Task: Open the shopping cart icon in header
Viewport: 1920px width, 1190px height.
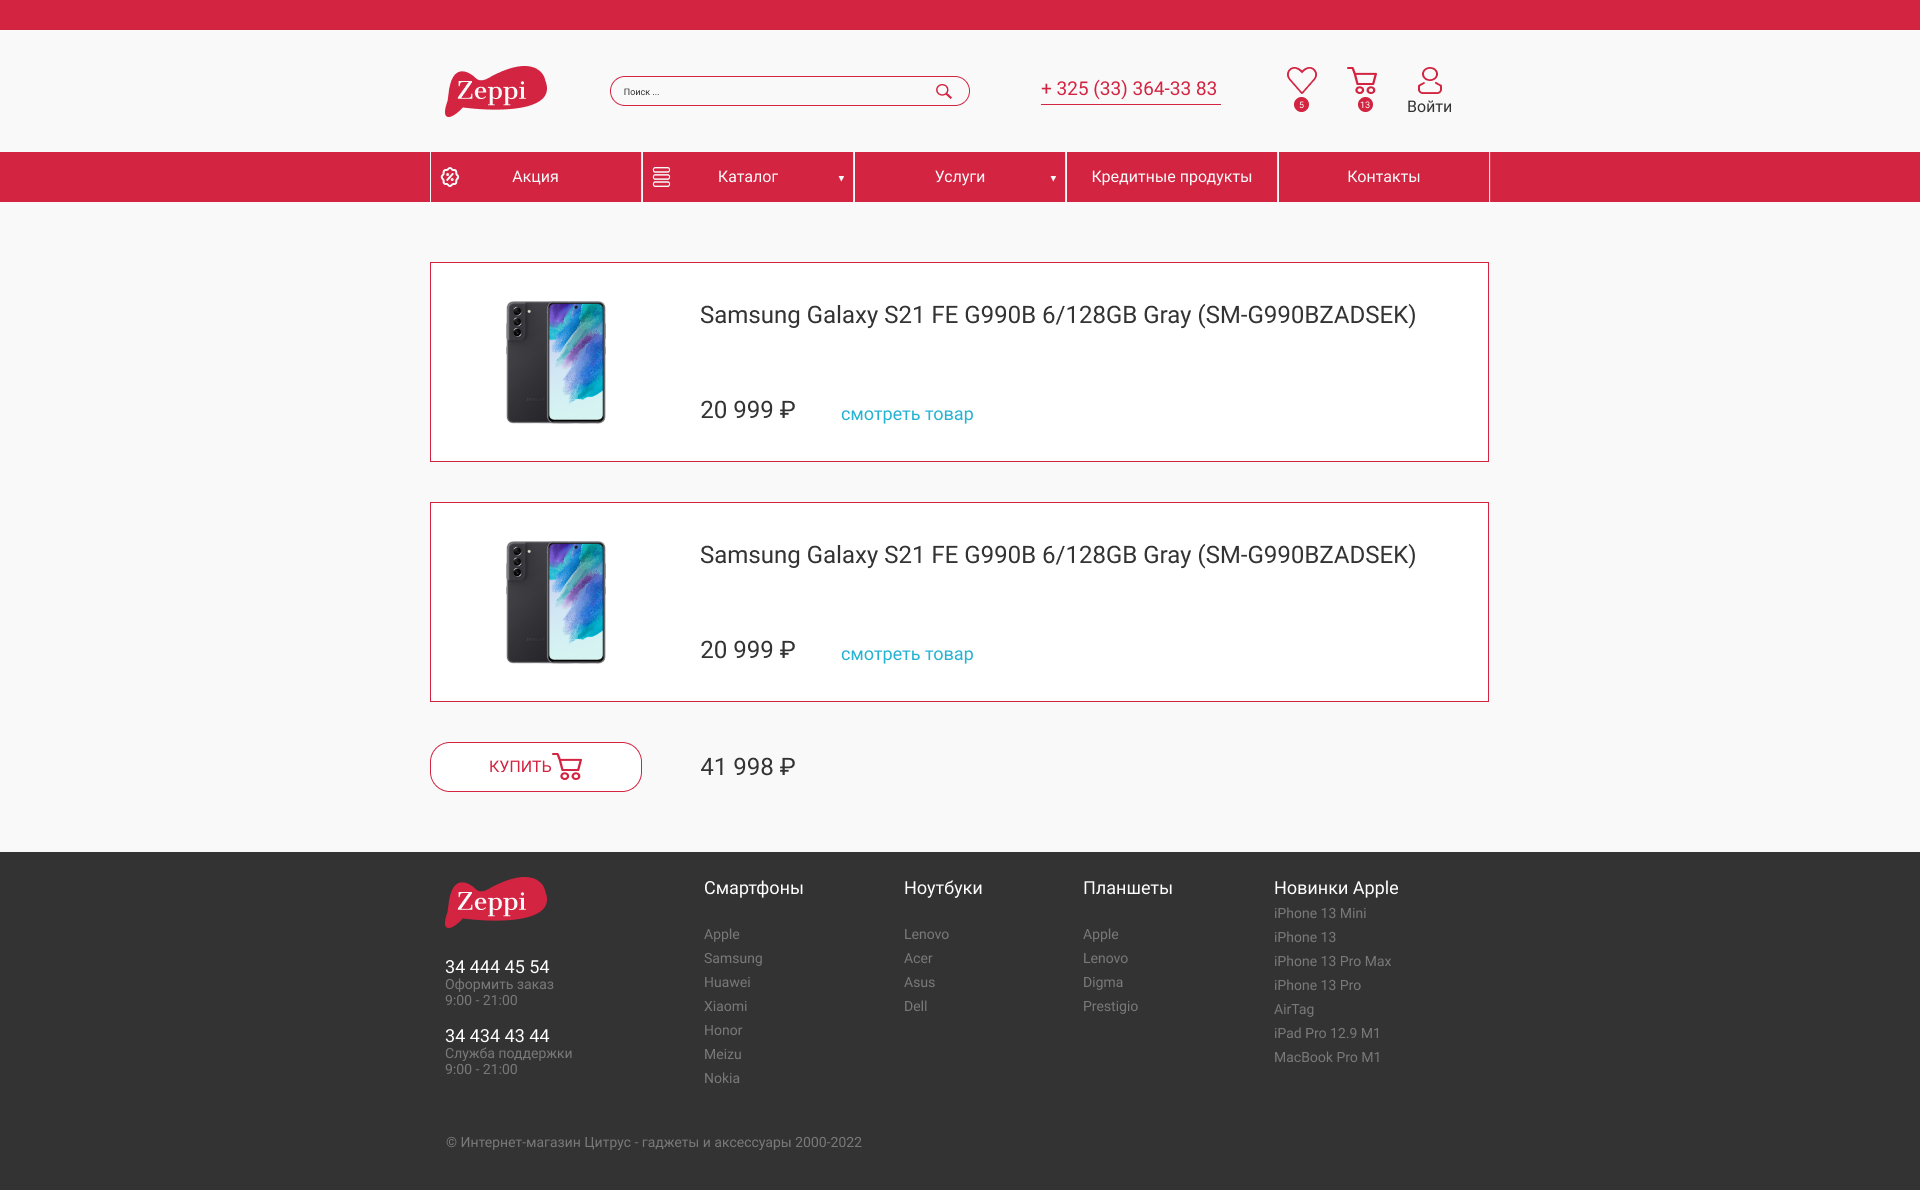Action: [1362, 80]
